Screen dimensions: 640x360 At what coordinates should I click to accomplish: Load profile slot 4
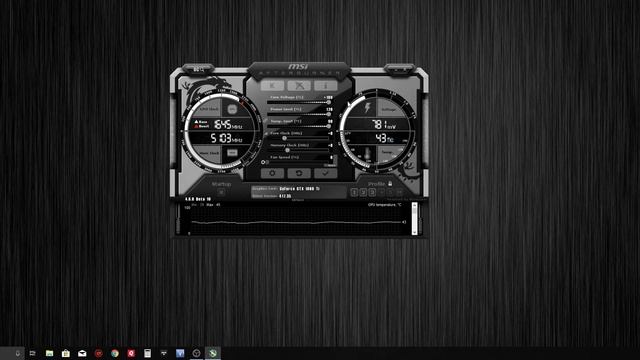(x=382, y=192)
